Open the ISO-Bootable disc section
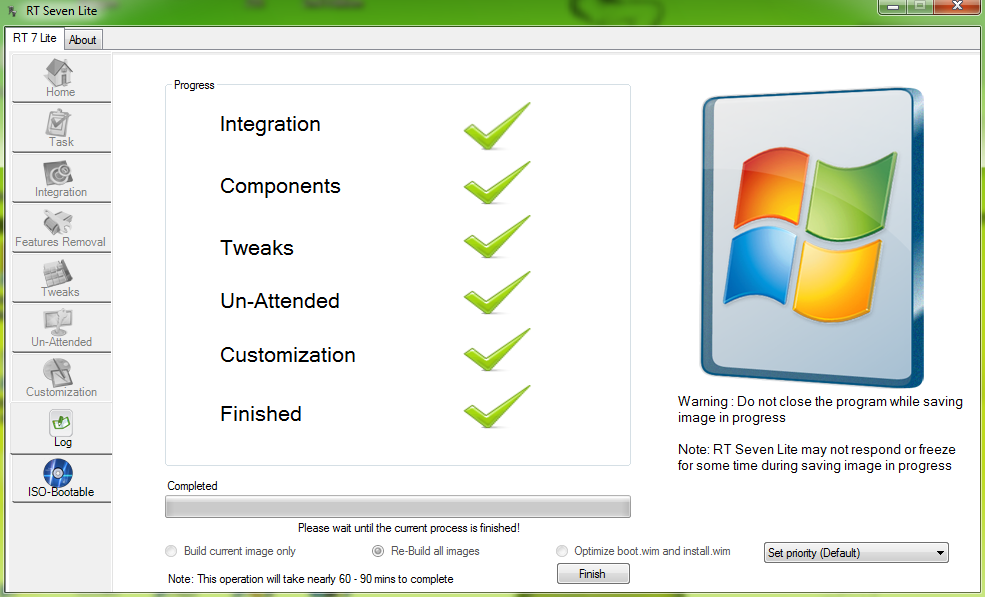Viewport: 985px width, 597px height. (61, 479)
